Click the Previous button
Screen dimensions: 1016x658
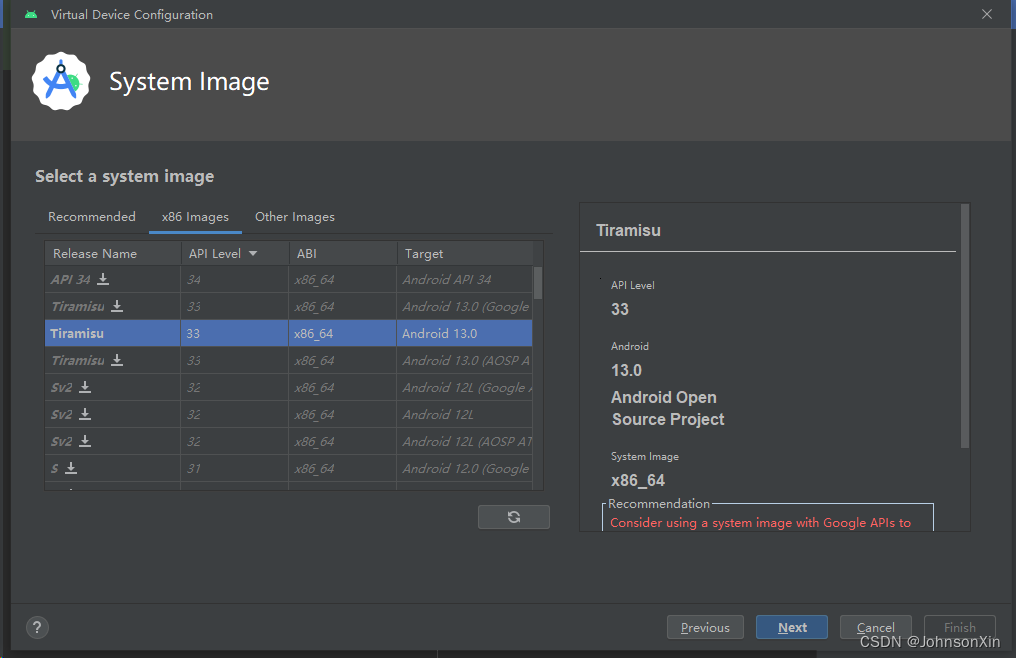(x=705, y=627)
